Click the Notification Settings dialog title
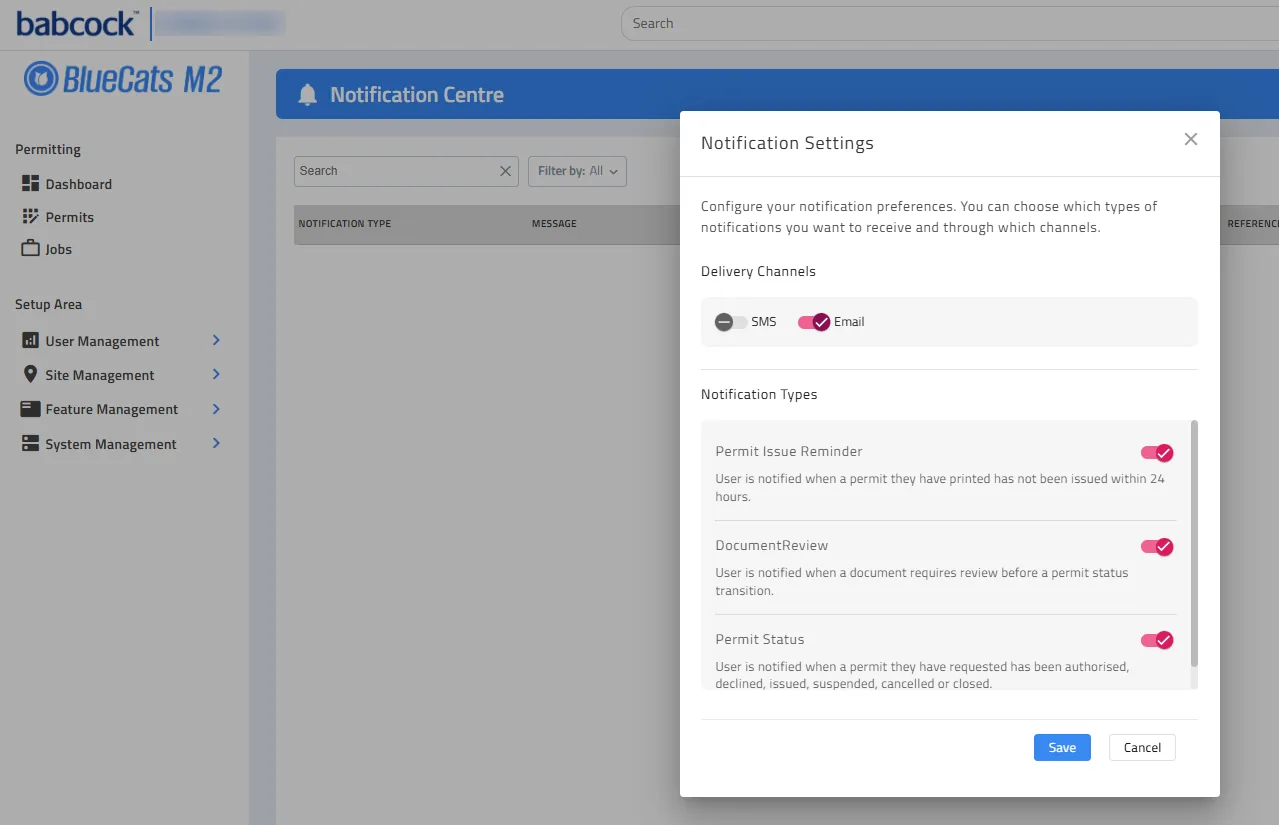The width and height of the screenshot is (1279, 825). tap(787, 143)
